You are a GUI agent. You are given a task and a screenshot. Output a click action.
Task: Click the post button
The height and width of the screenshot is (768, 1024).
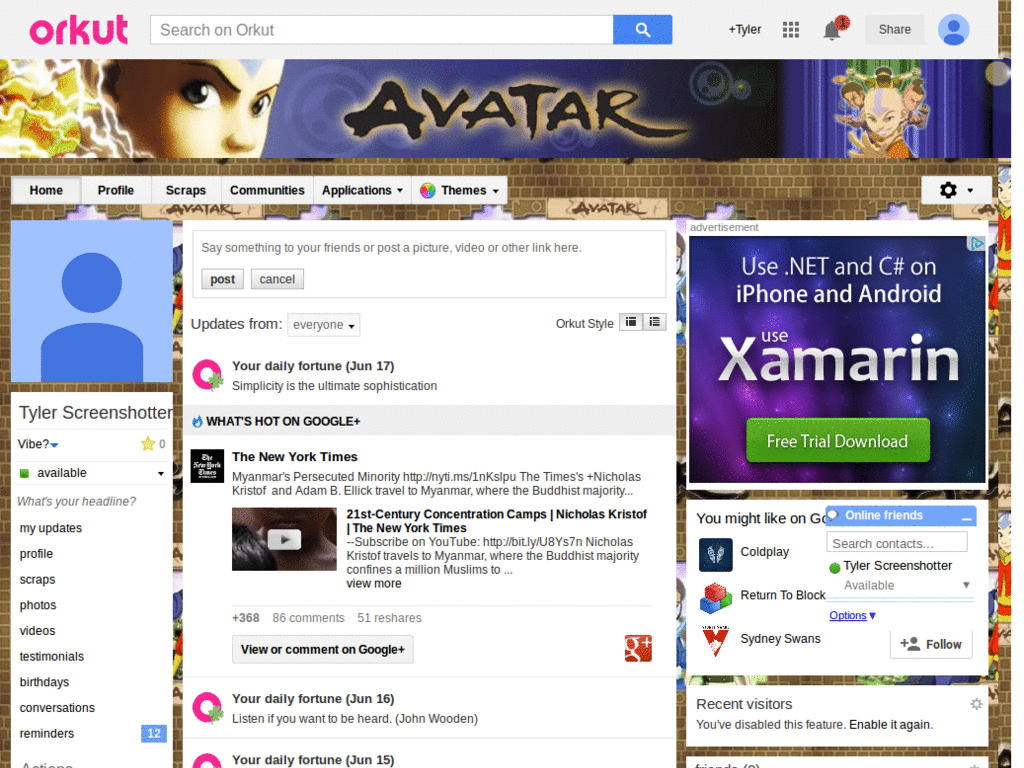click(222, 279)
